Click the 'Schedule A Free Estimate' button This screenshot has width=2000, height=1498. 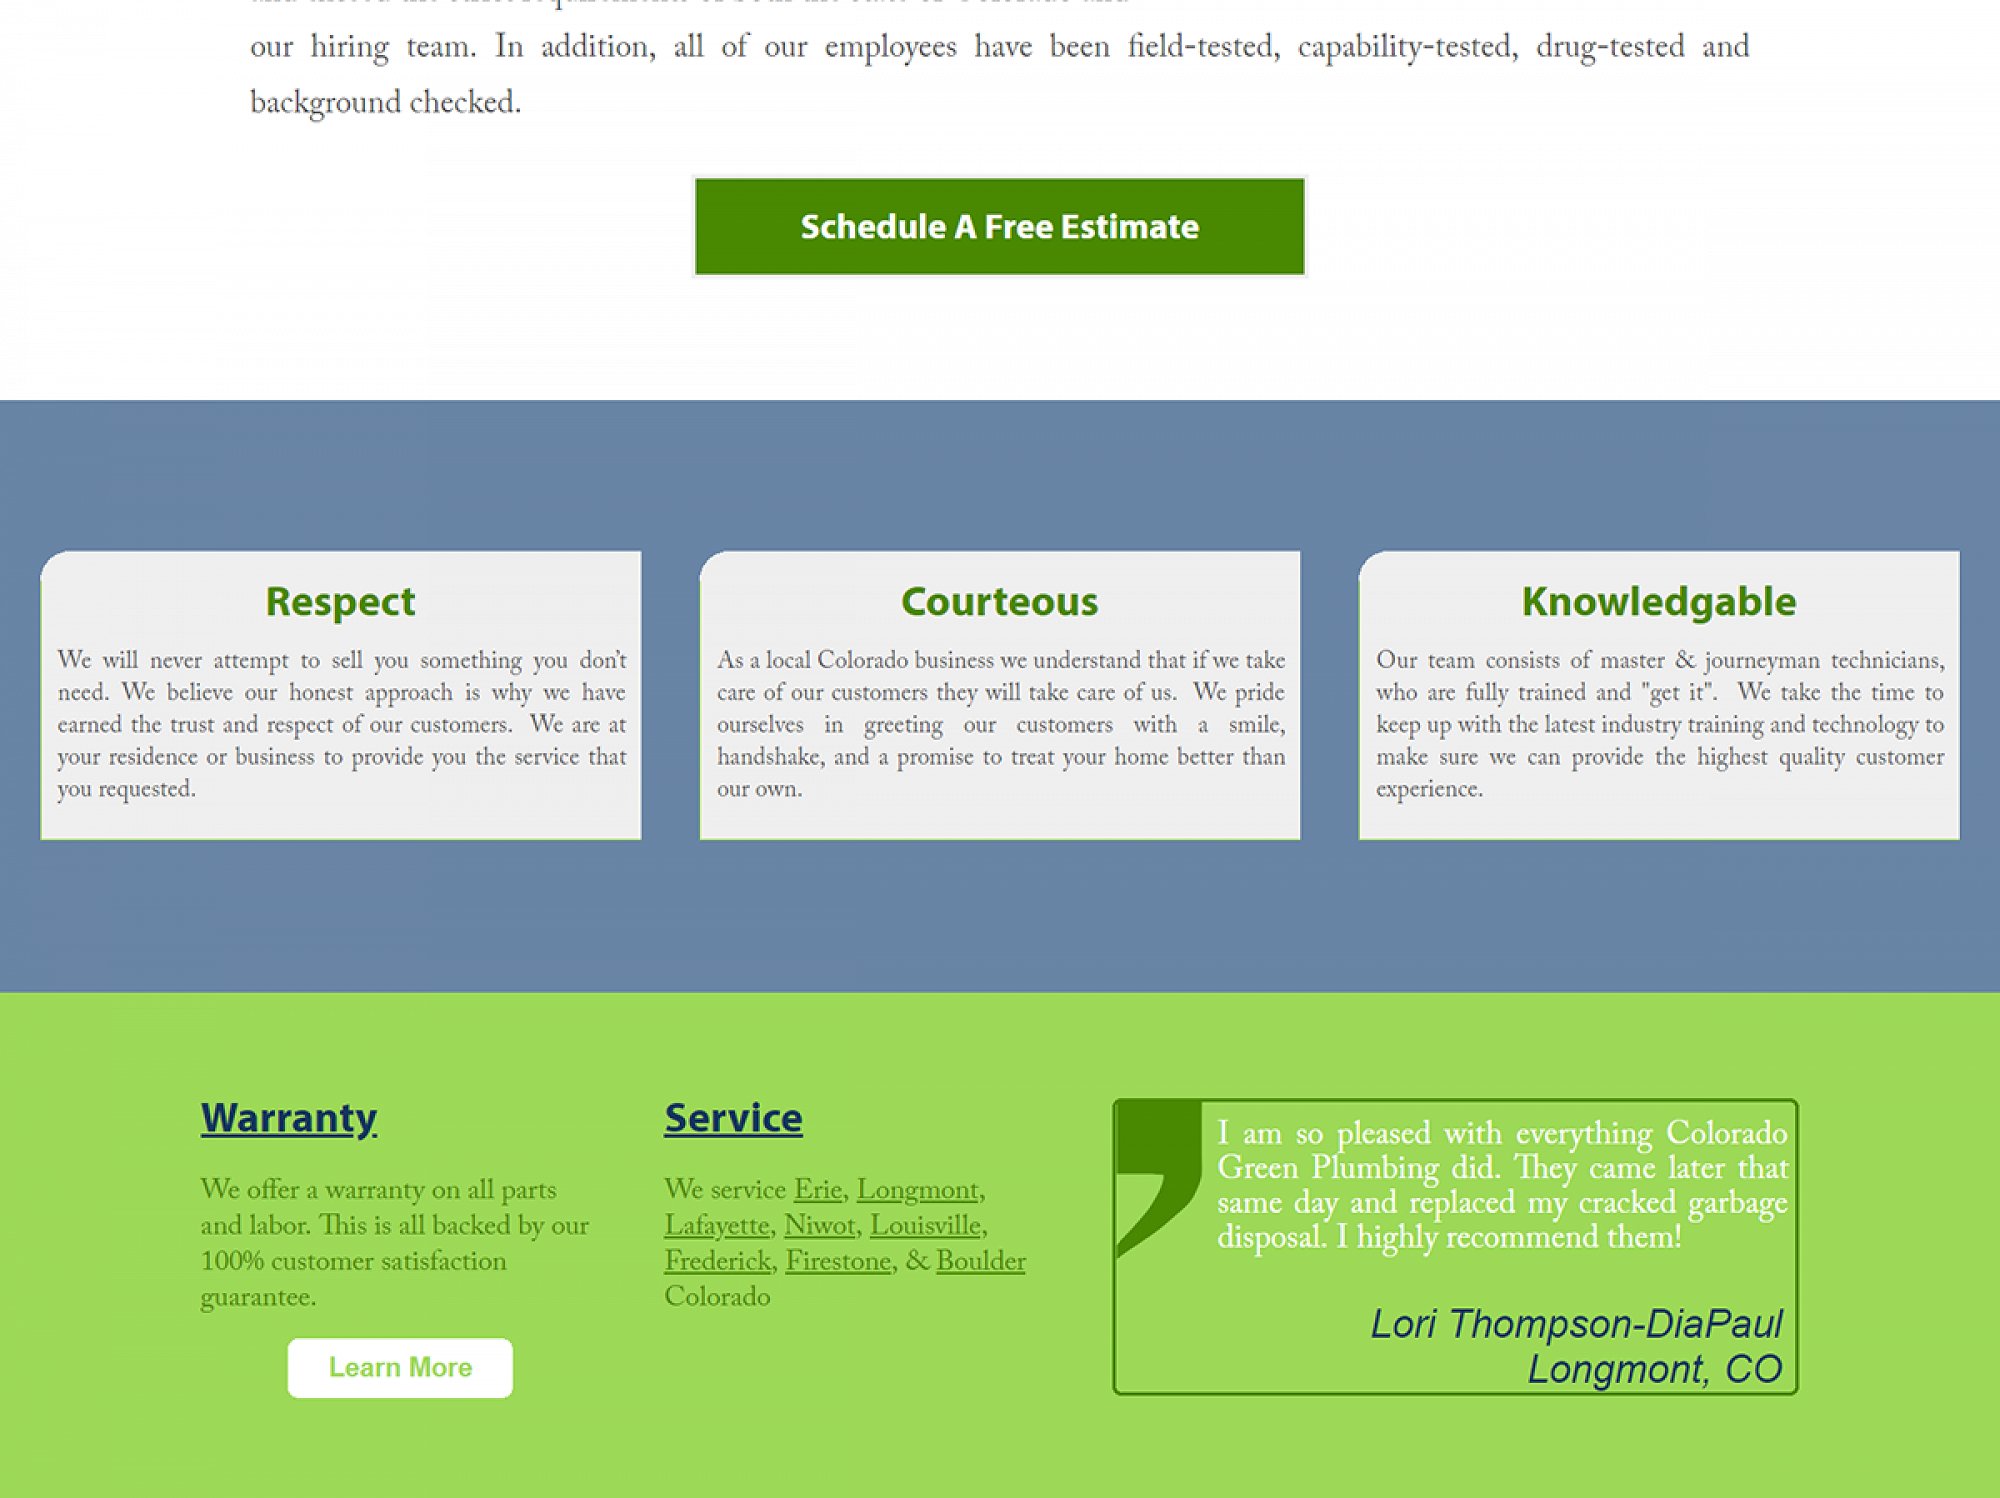point(999,227)
